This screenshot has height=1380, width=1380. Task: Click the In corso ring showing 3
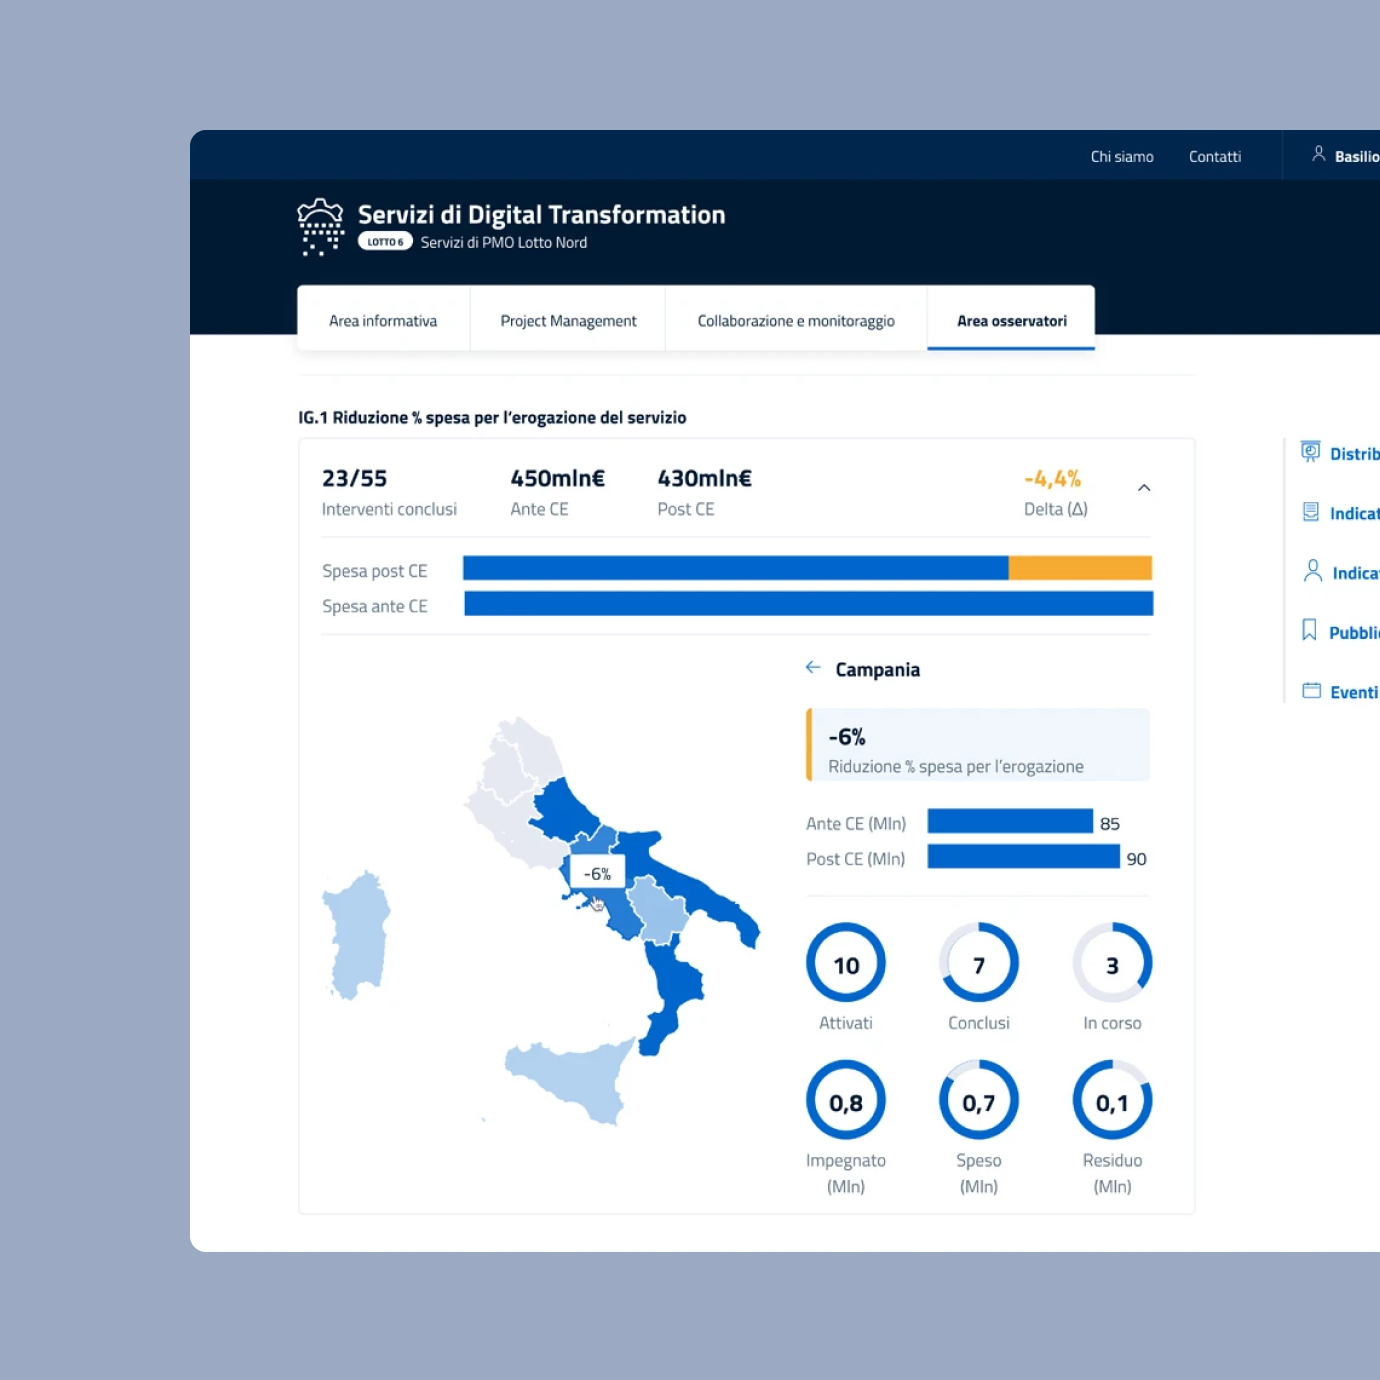[x=1112, y=963]
